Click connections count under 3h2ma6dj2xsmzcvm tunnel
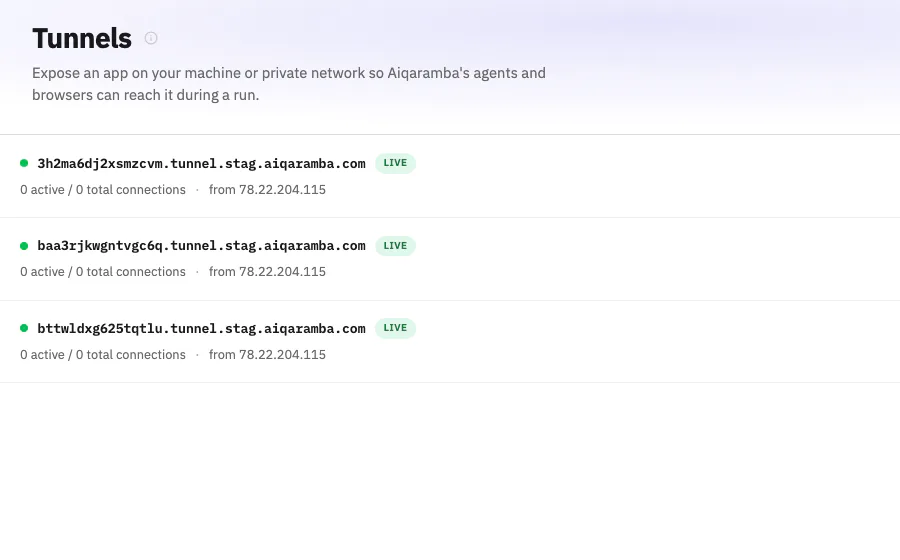Screen dimensions: 900x560 point(103,190)
